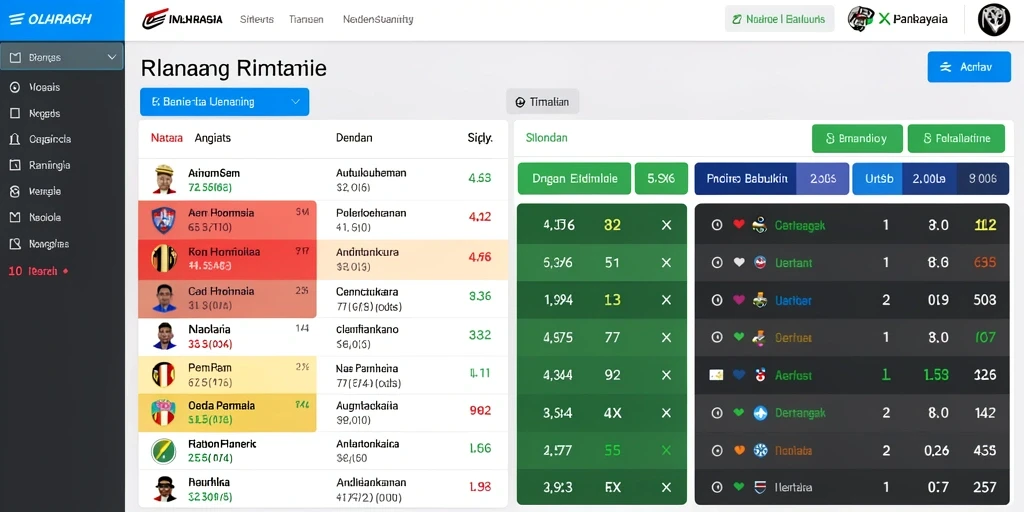
Task: Click the Noaais sidebar icon
Action: [15, 87]
